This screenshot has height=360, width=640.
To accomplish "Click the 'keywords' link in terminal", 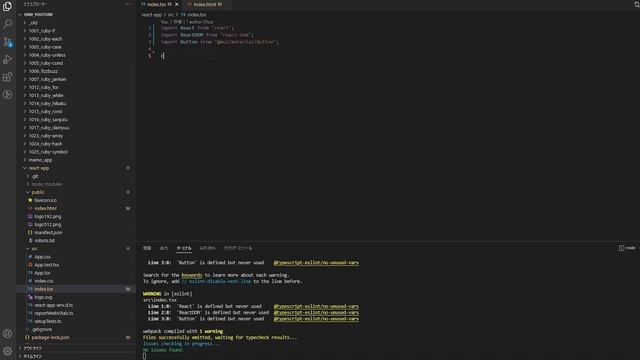I will point(192,275).
